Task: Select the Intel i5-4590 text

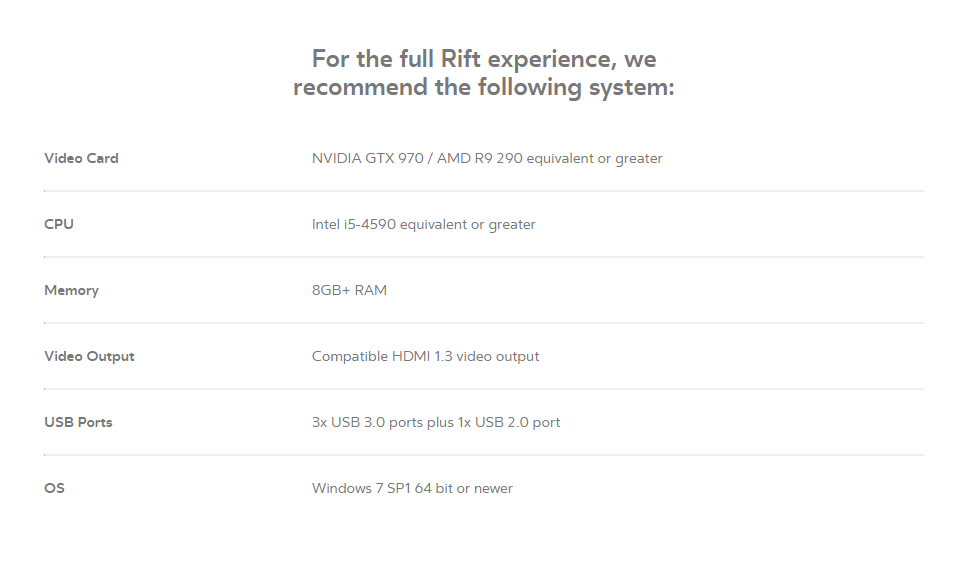Action: [x=354, y=224]
